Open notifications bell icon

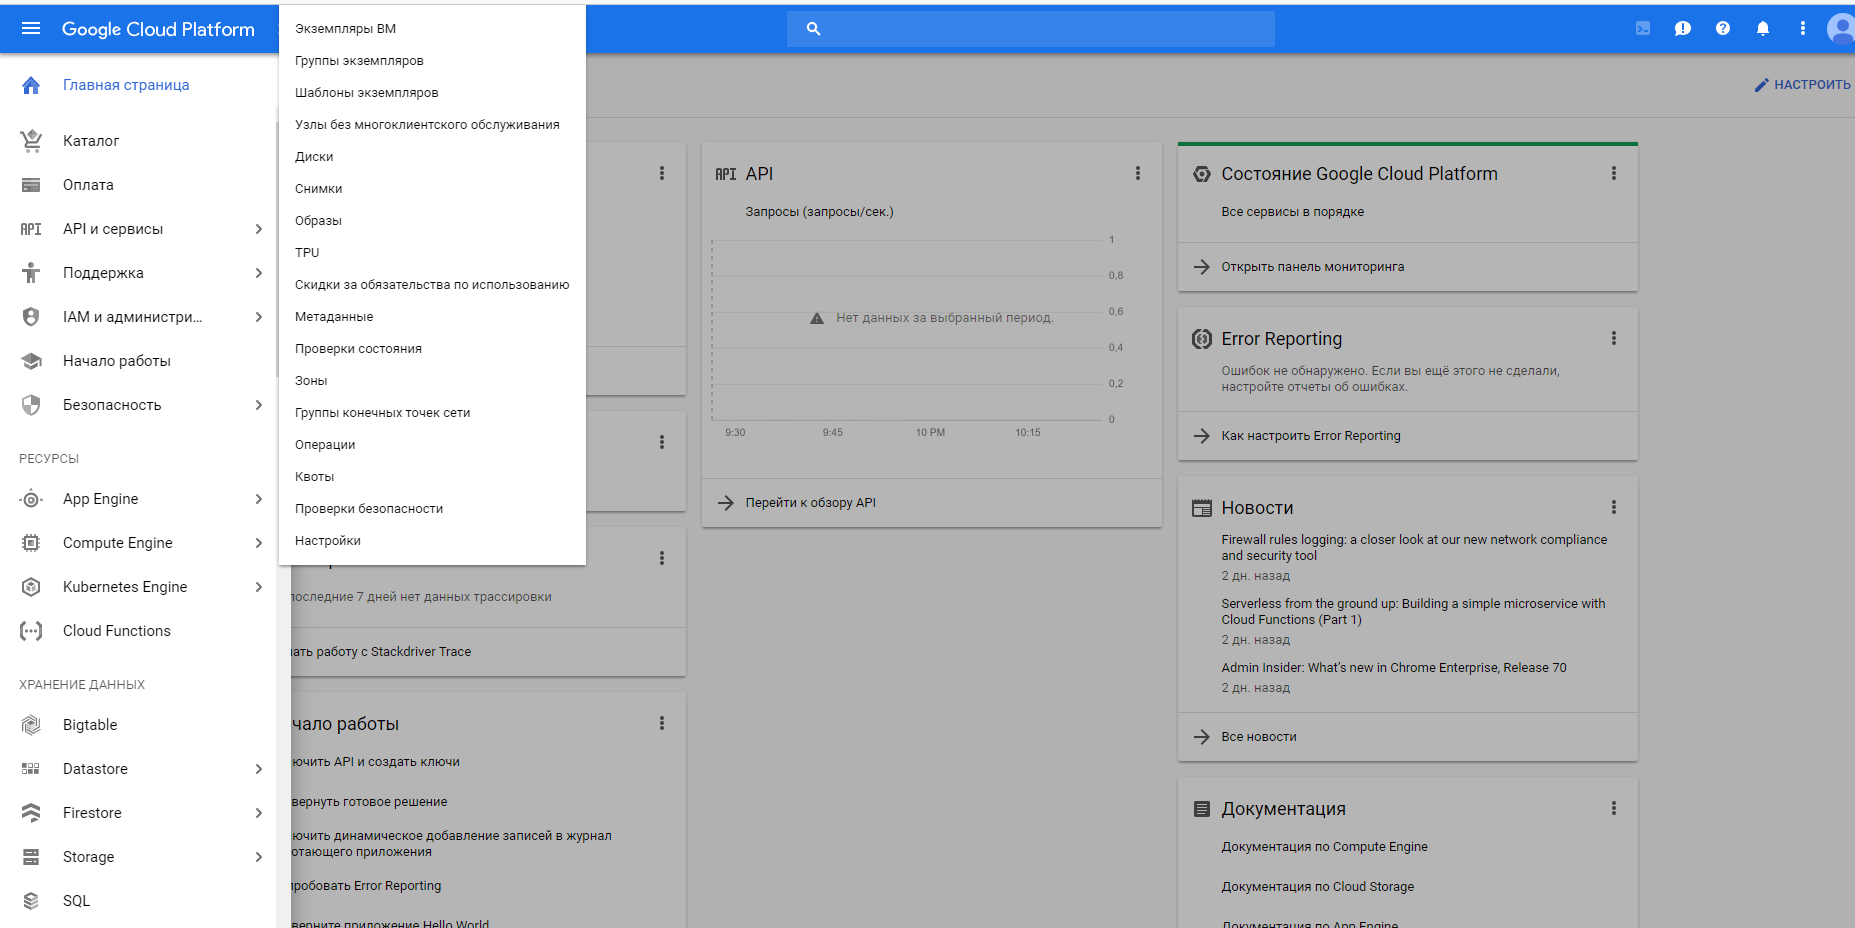(1763, 29)
